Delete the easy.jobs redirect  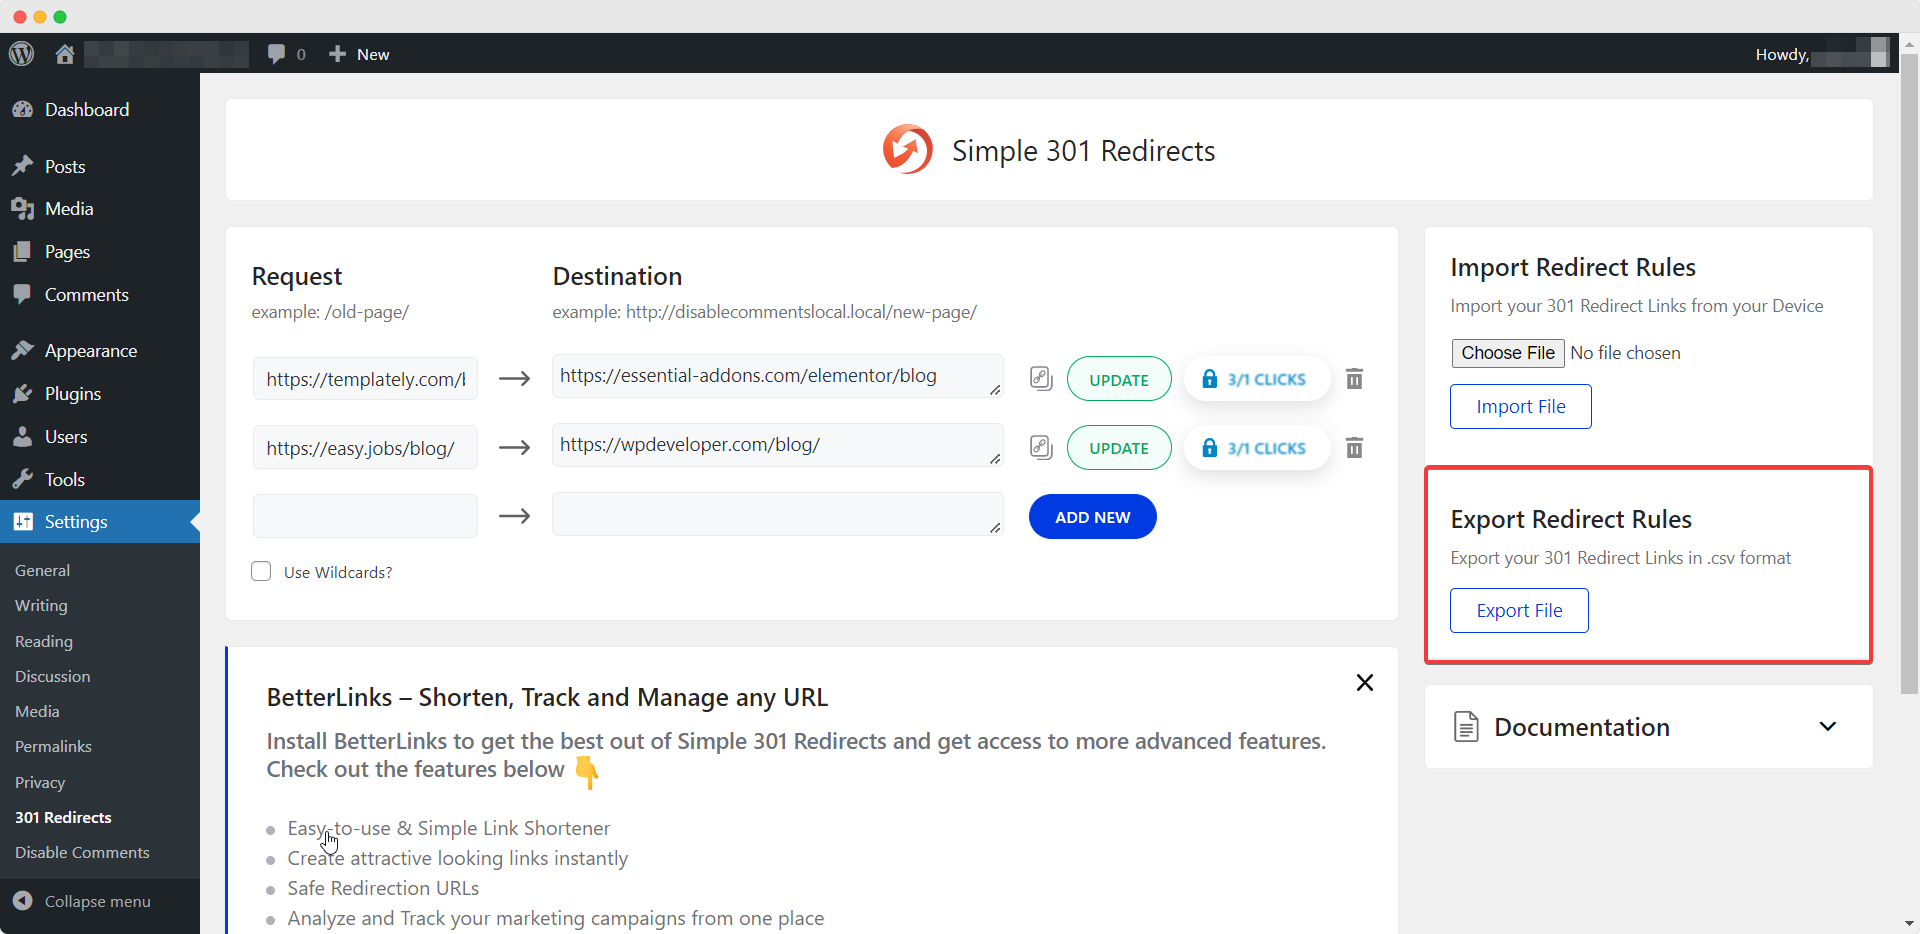pos(1354,448)
